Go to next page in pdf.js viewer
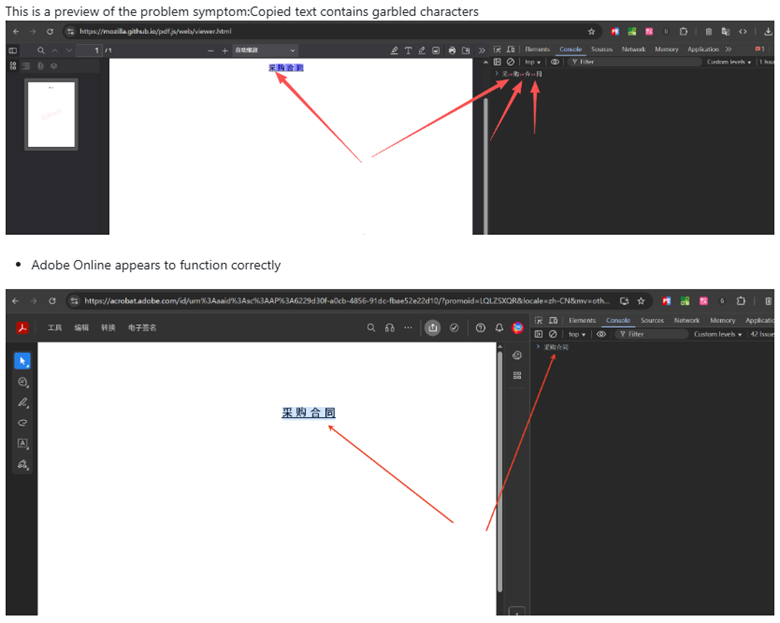 click(69, 50)
